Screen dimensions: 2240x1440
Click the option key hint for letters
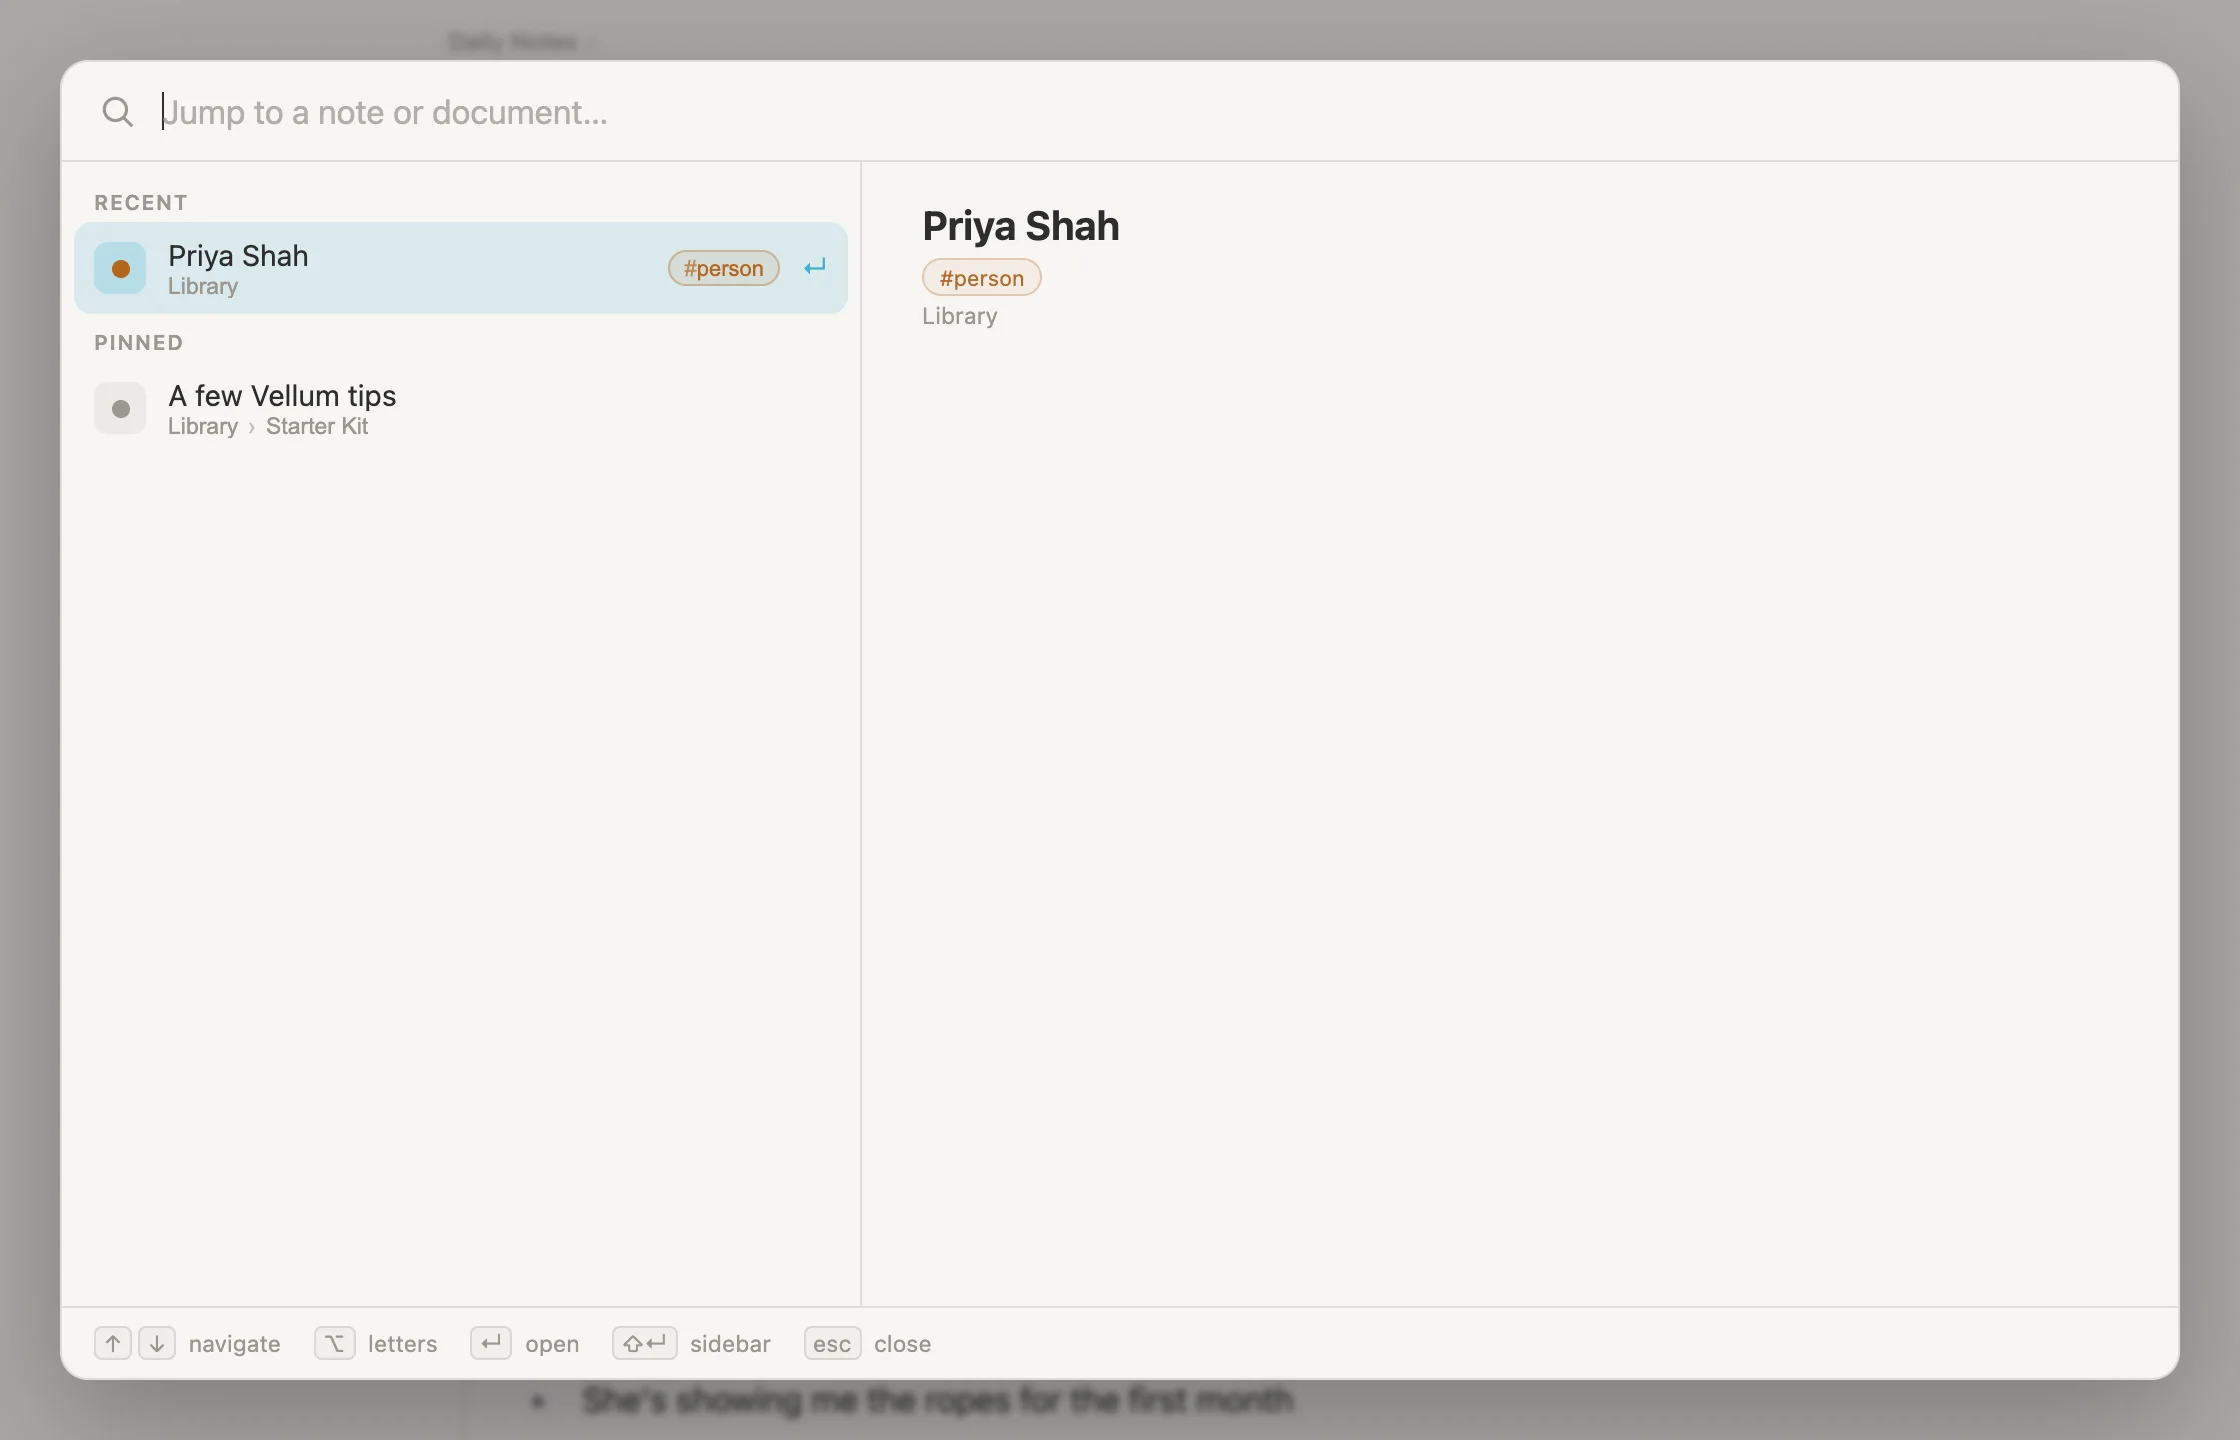(334, 1343)
